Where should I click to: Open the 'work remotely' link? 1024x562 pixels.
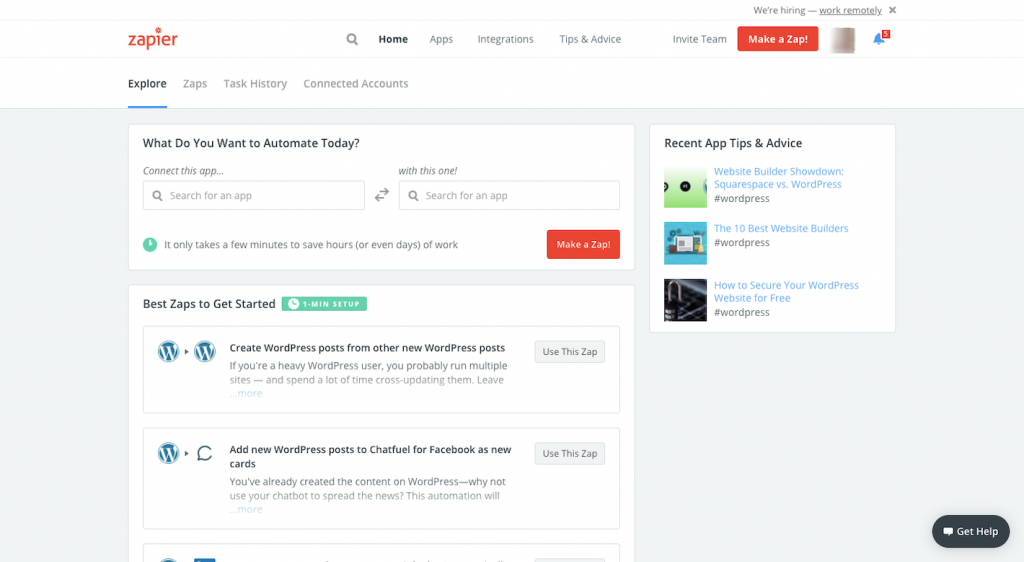850,10
